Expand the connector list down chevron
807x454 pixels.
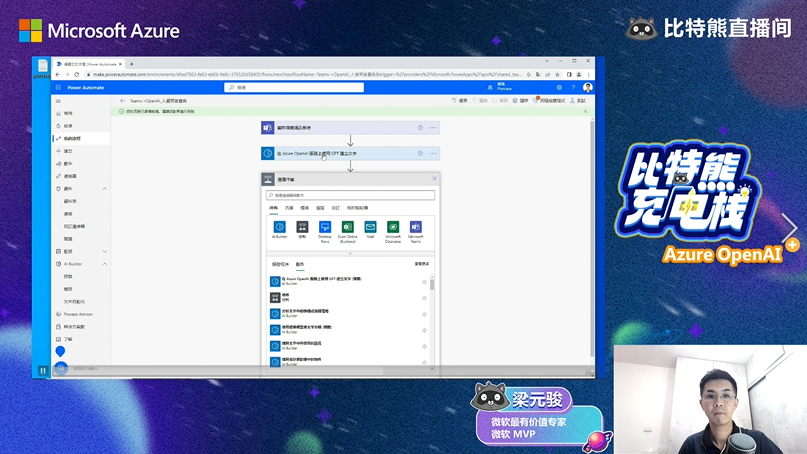coord(350,253)
